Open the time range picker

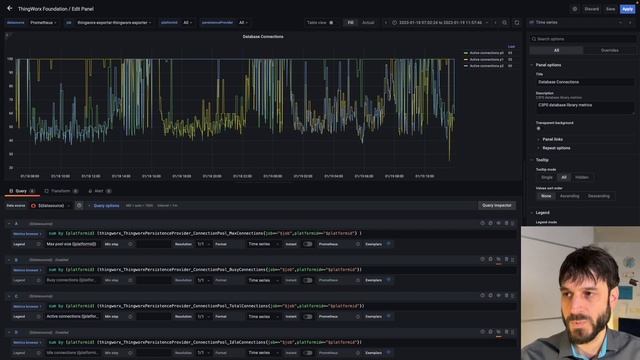tap(440, 22)
